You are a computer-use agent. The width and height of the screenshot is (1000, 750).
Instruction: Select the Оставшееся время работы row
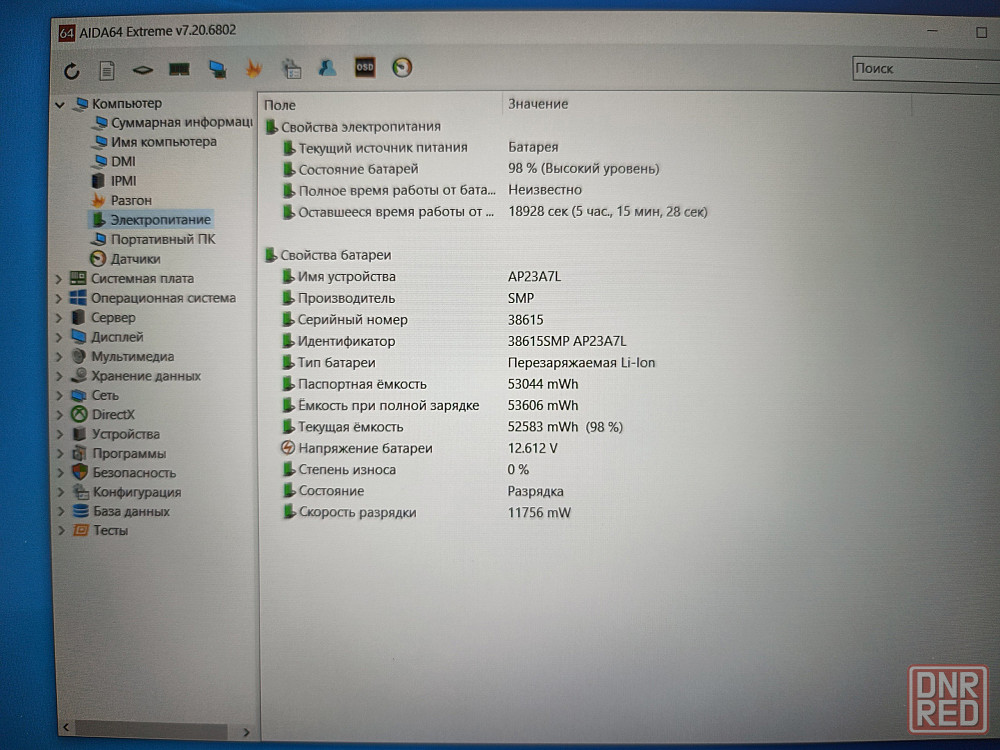[x=495, y=212]
